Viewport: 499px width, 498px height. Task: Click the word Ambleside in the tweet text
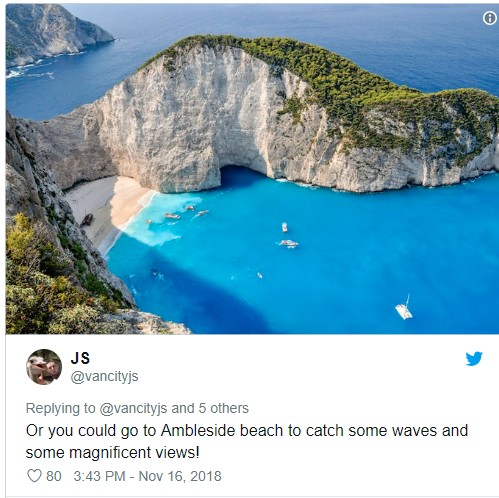click(199, 430)
